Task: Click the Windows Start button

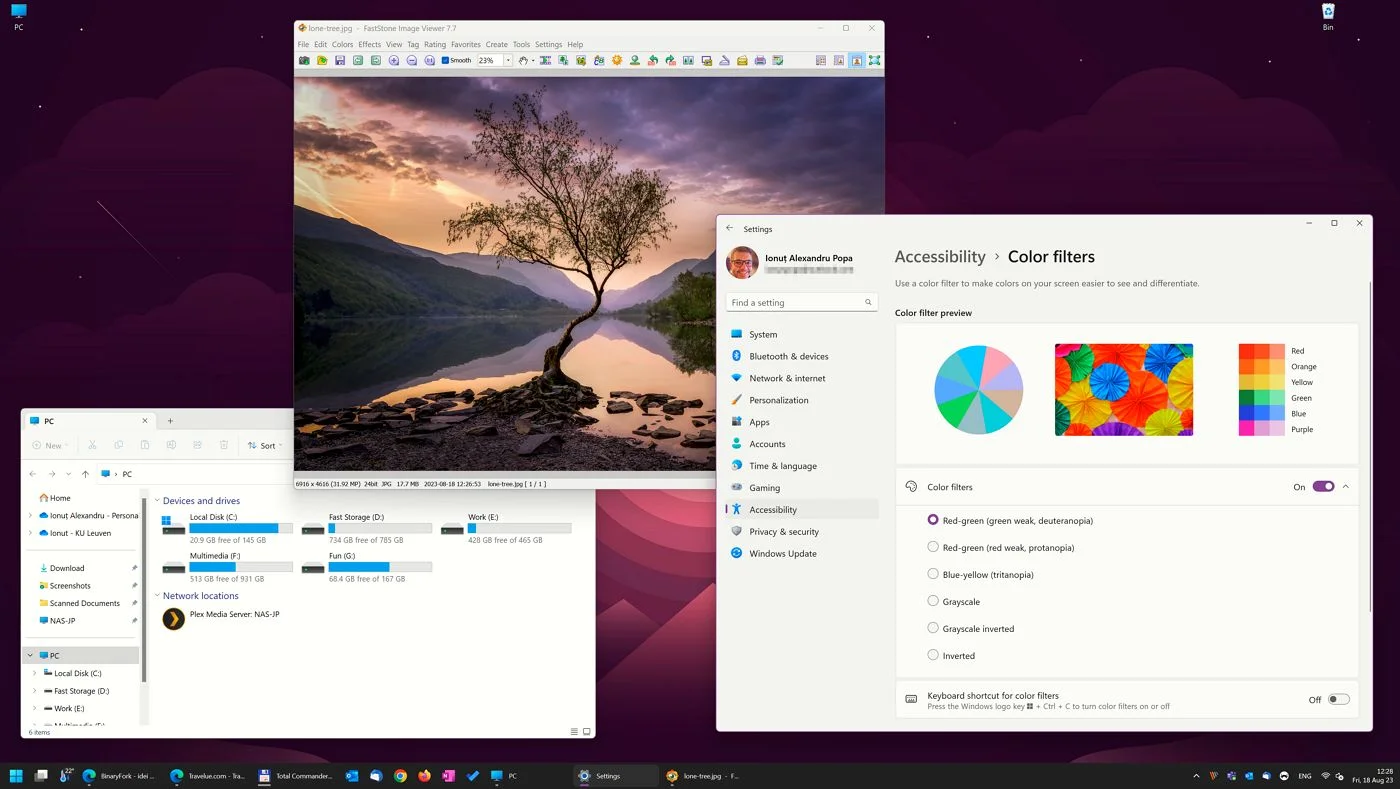Action: pos(16,775)
